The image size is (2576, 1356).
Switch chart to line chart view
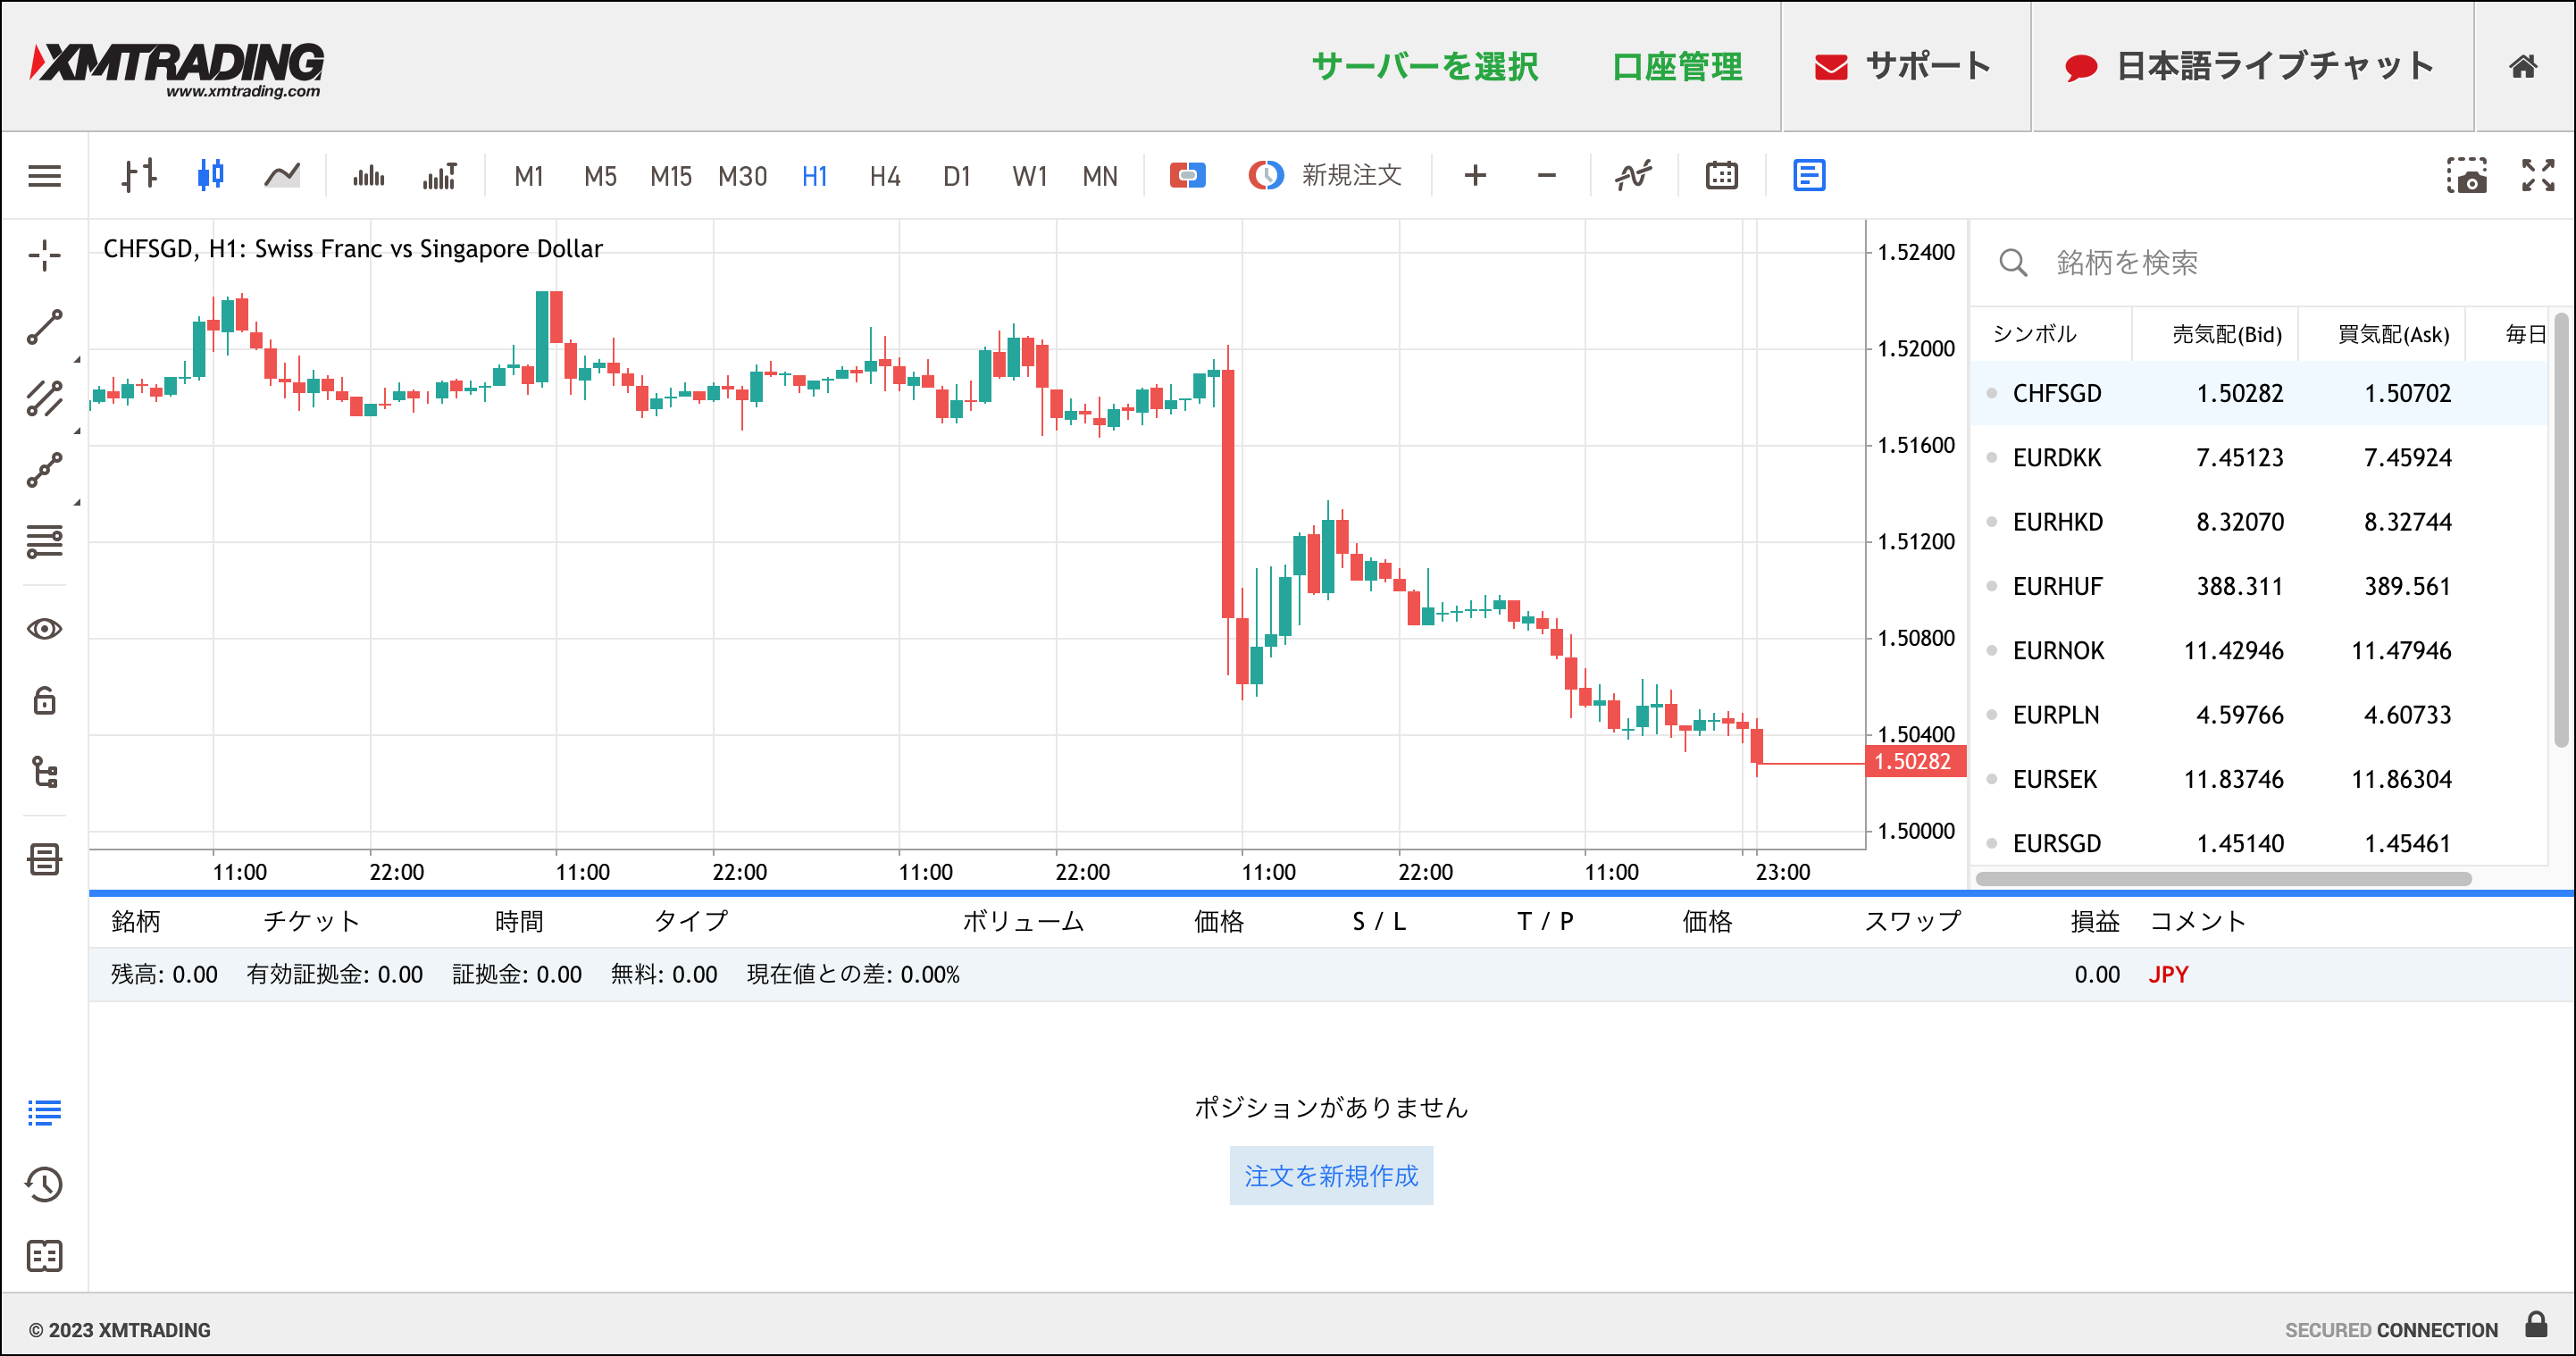(x=283, y=175)
